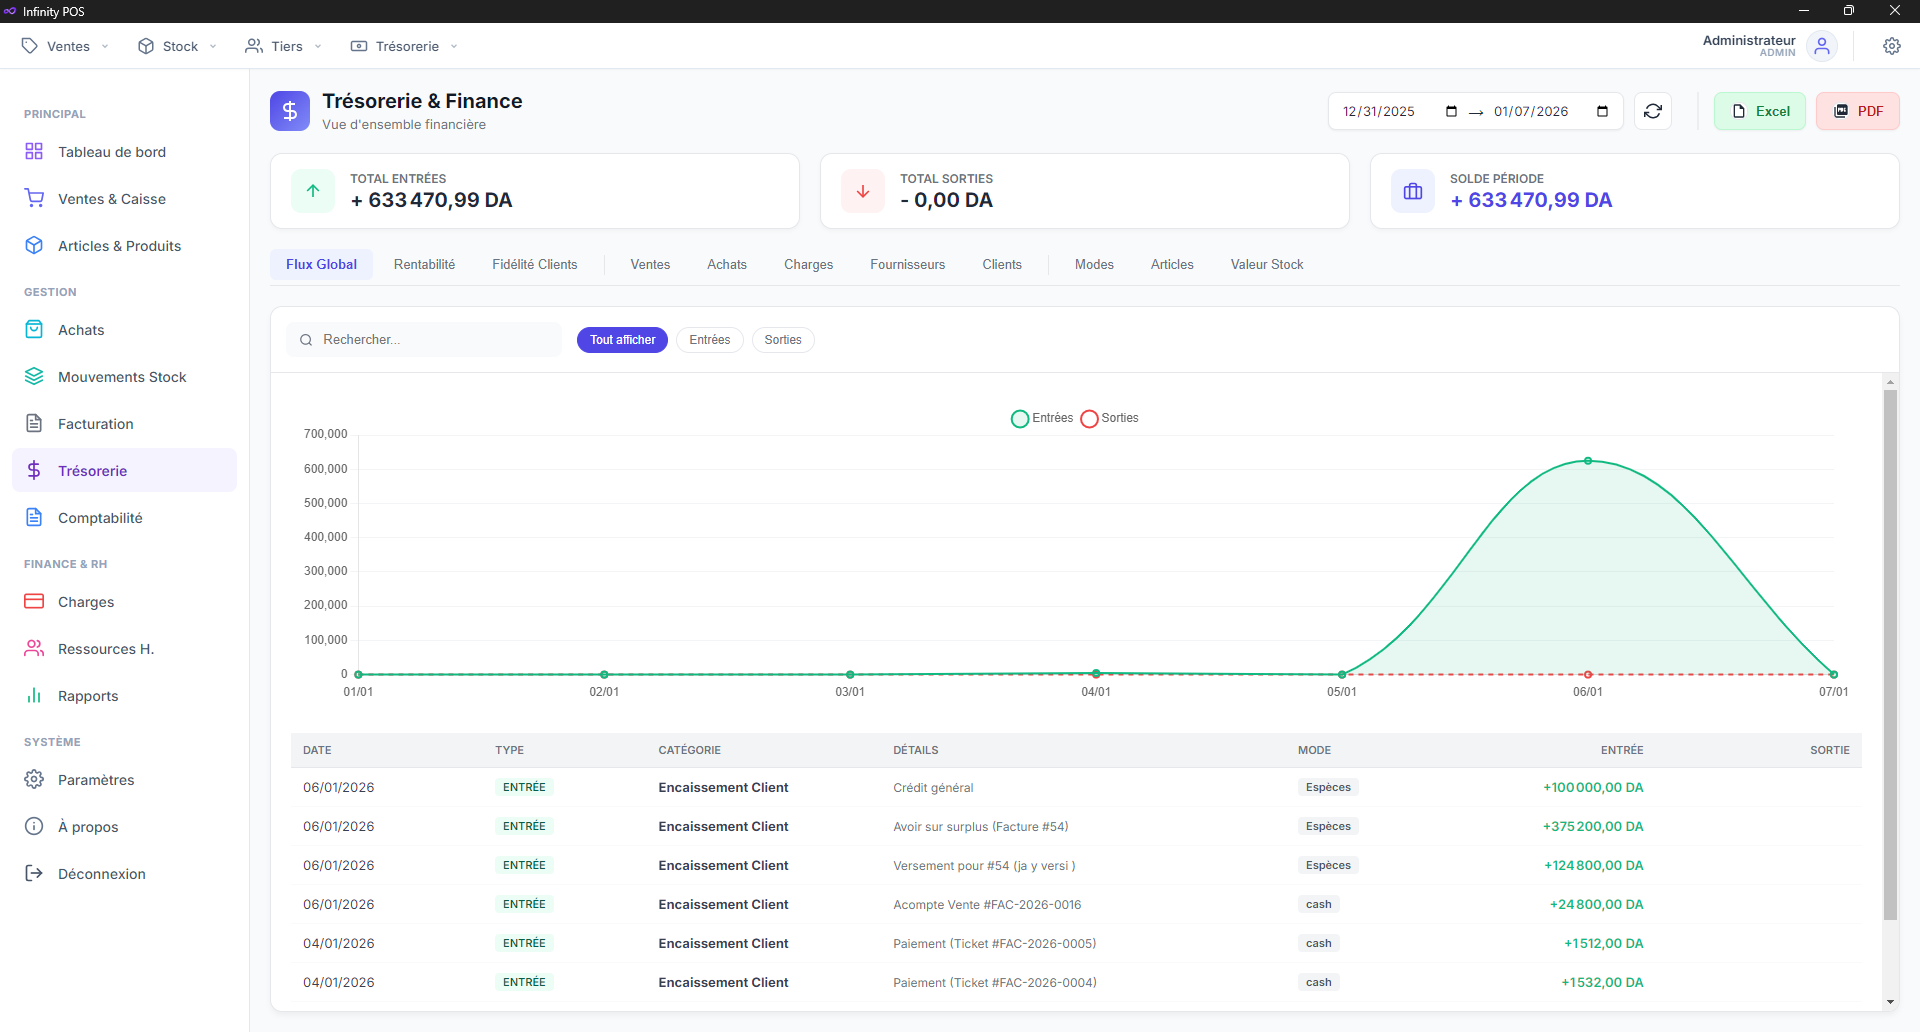1920x1032 pixels.
Task: Toggle Entrées series in chart legend
Action: coord(1042,418)
